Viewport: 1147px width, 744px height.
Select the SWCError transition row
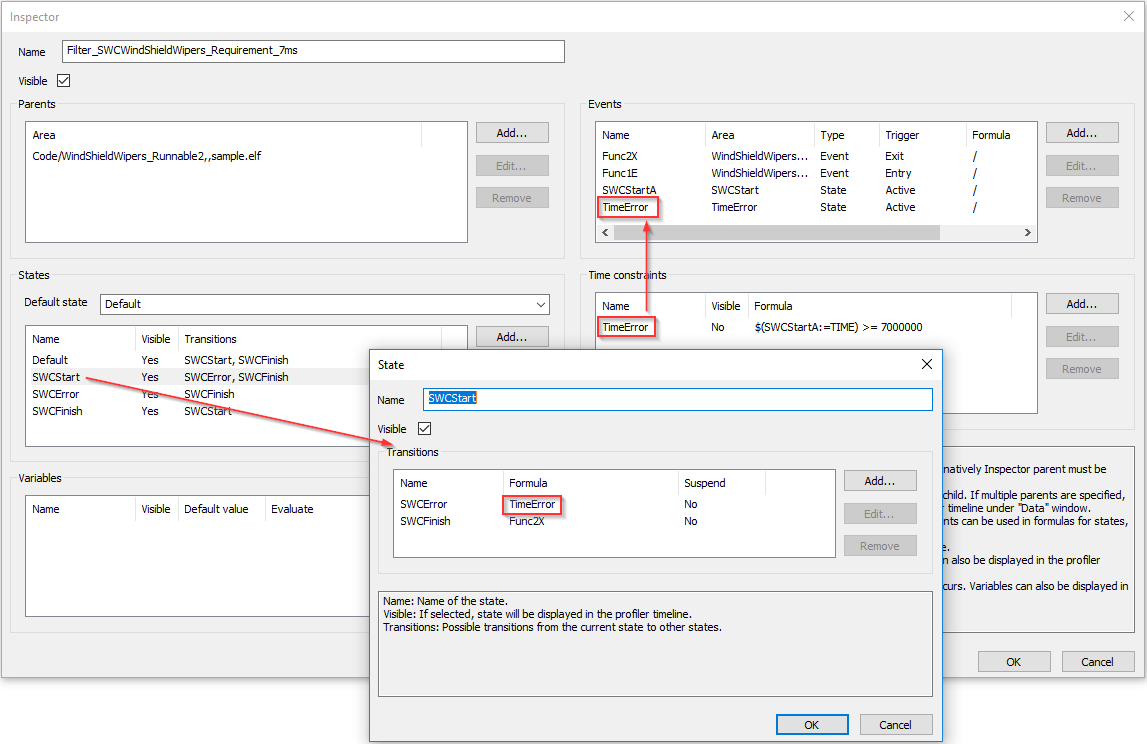pyautogui.click(x=424, y=504)
